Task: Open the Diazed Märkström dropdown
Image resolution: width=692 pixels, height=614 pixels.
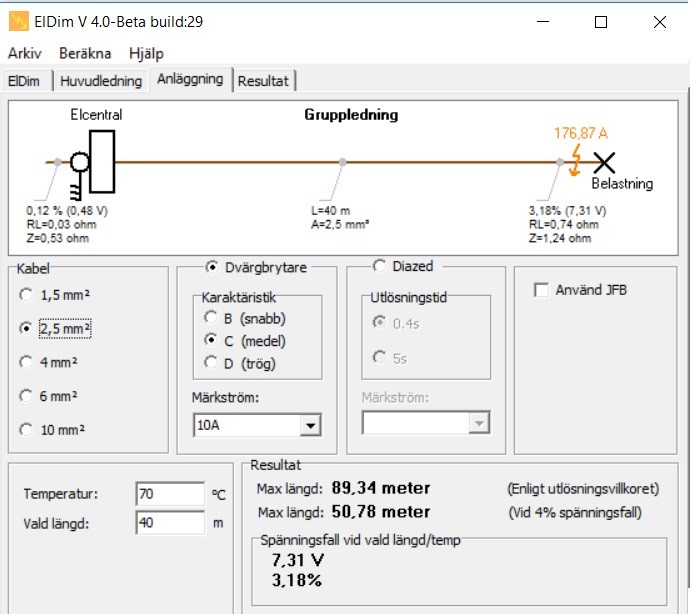Action: pyautogui.click(x=481, y=424)
